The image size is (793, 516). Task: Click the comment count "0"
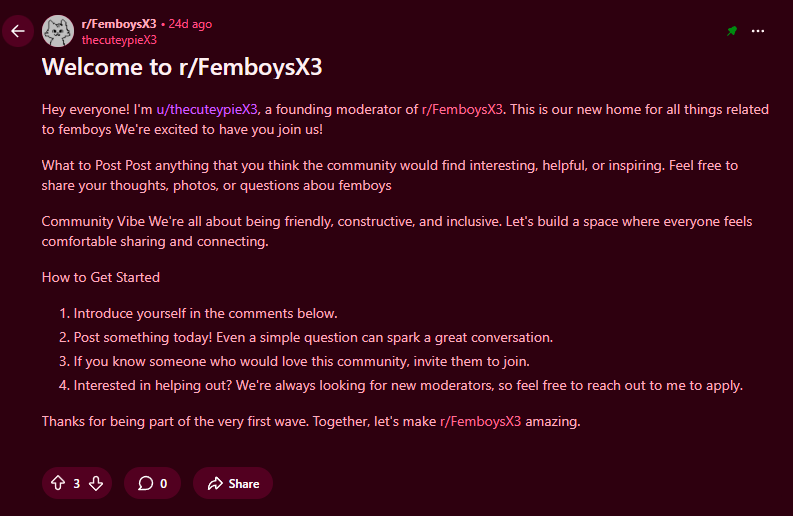(x=163, y=483)
